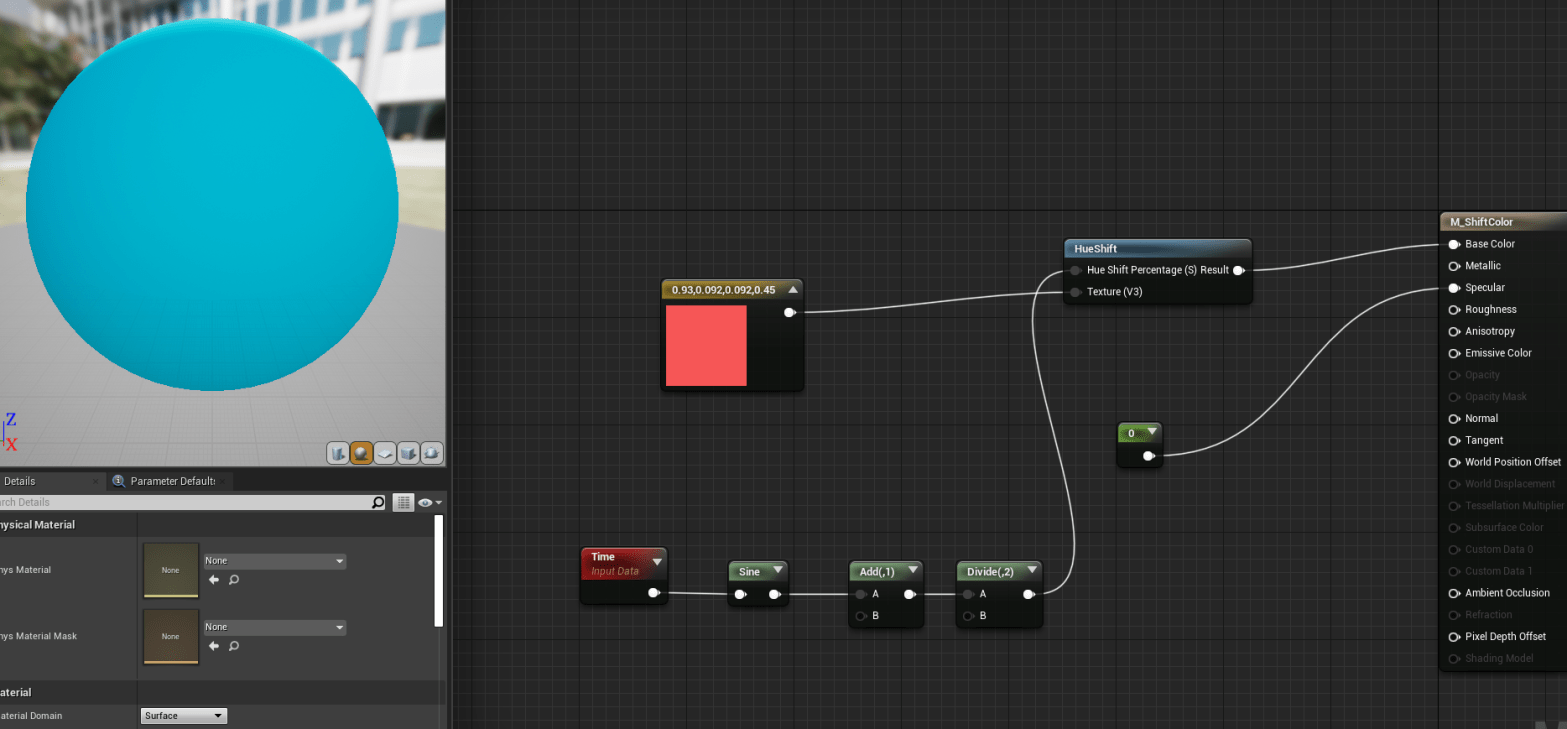
Task: Click the Details property matrix grid icon
Action: pos(402,502)
